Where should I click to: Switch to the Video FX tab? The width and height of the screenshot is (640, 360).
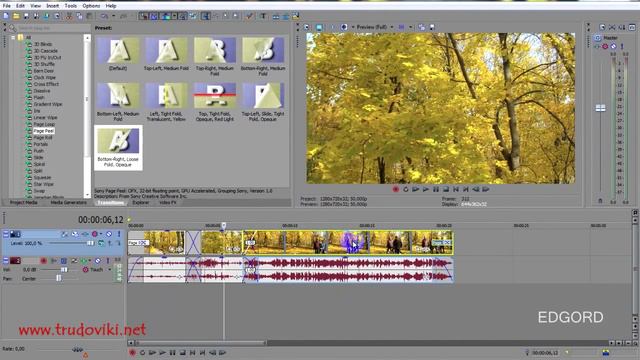click(x=168, y=202)
